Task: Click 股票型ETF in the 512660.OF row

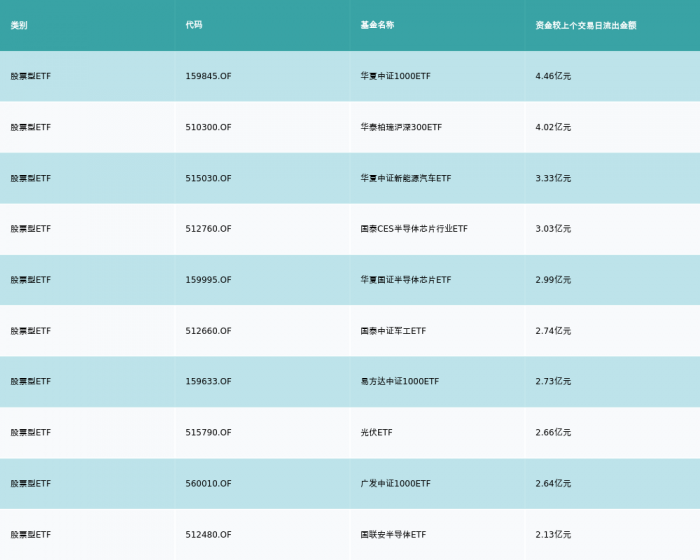Action: (x=31, y=331)
